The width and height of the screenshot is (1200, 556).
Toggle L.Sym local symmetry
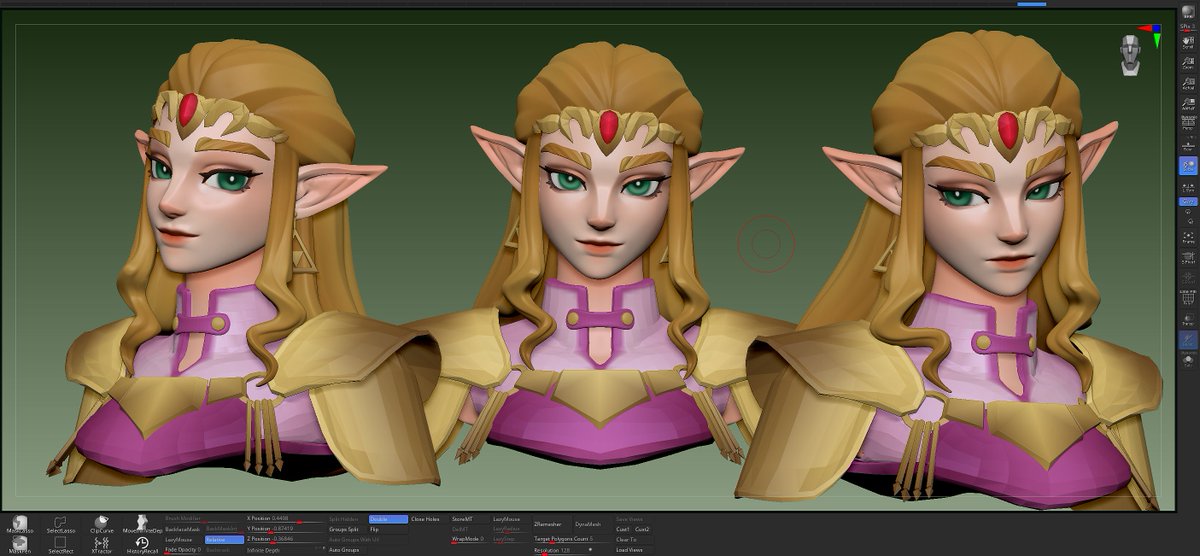pyautogui.click(x=1188, y=187)
